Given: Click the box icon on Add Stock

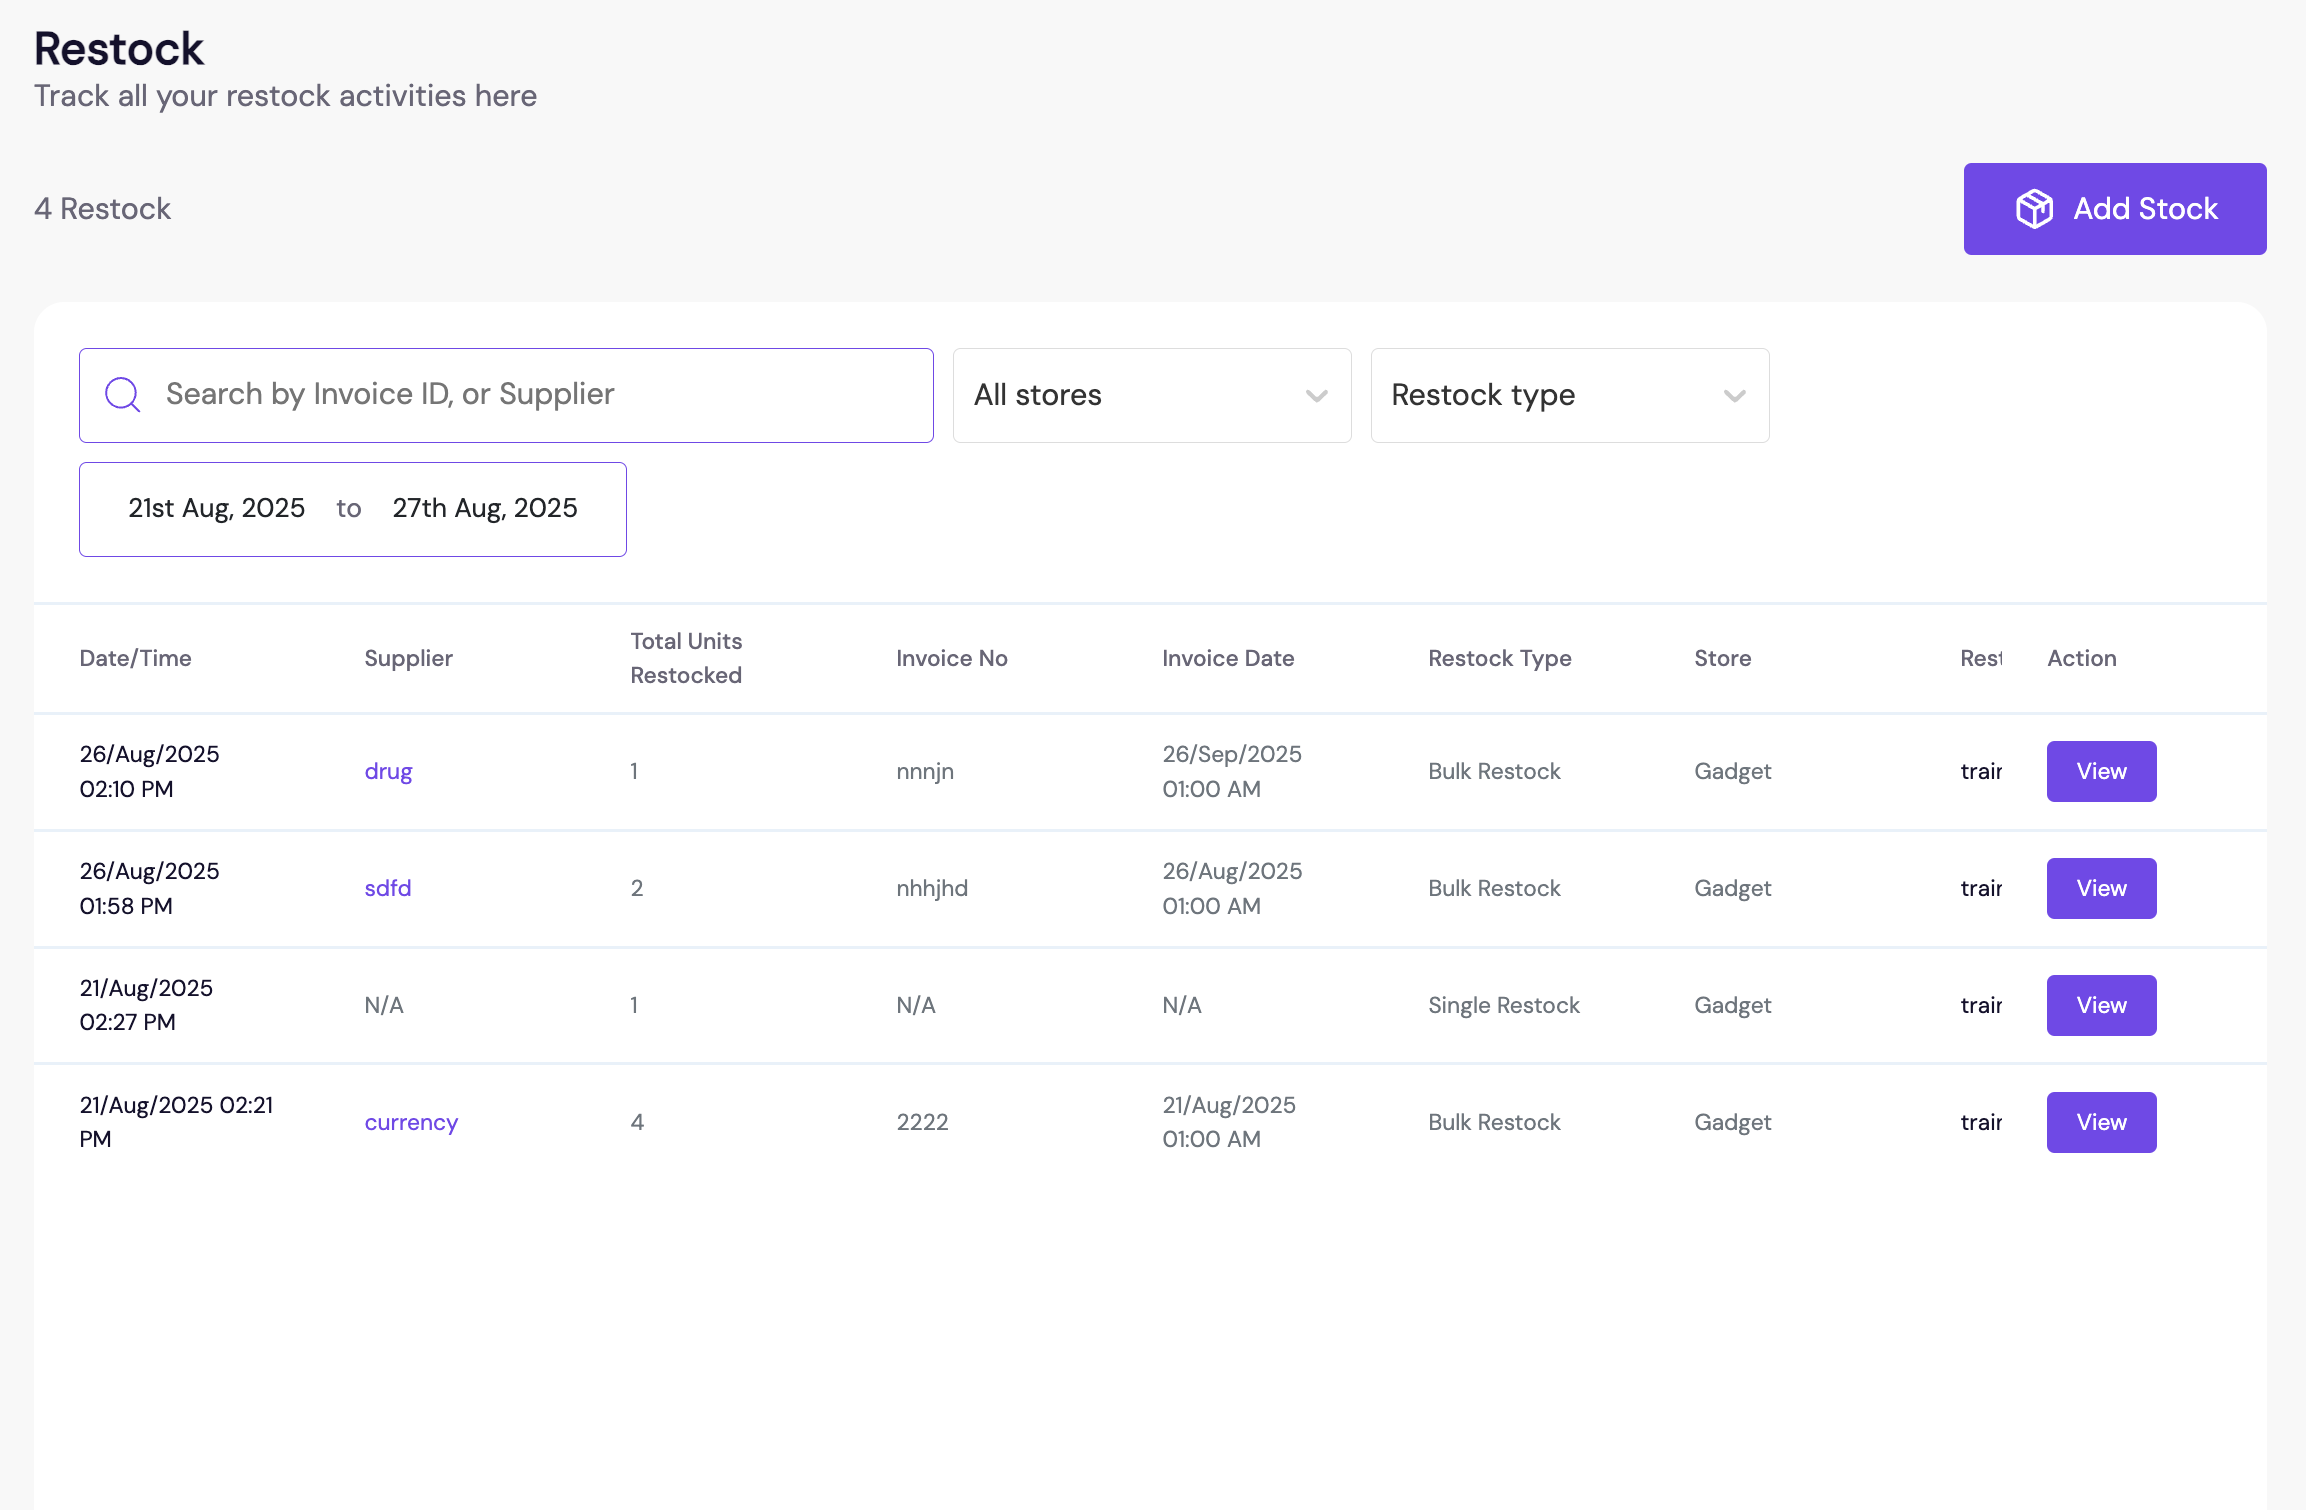Looking at the screenshot, I should click(2034, 209).
